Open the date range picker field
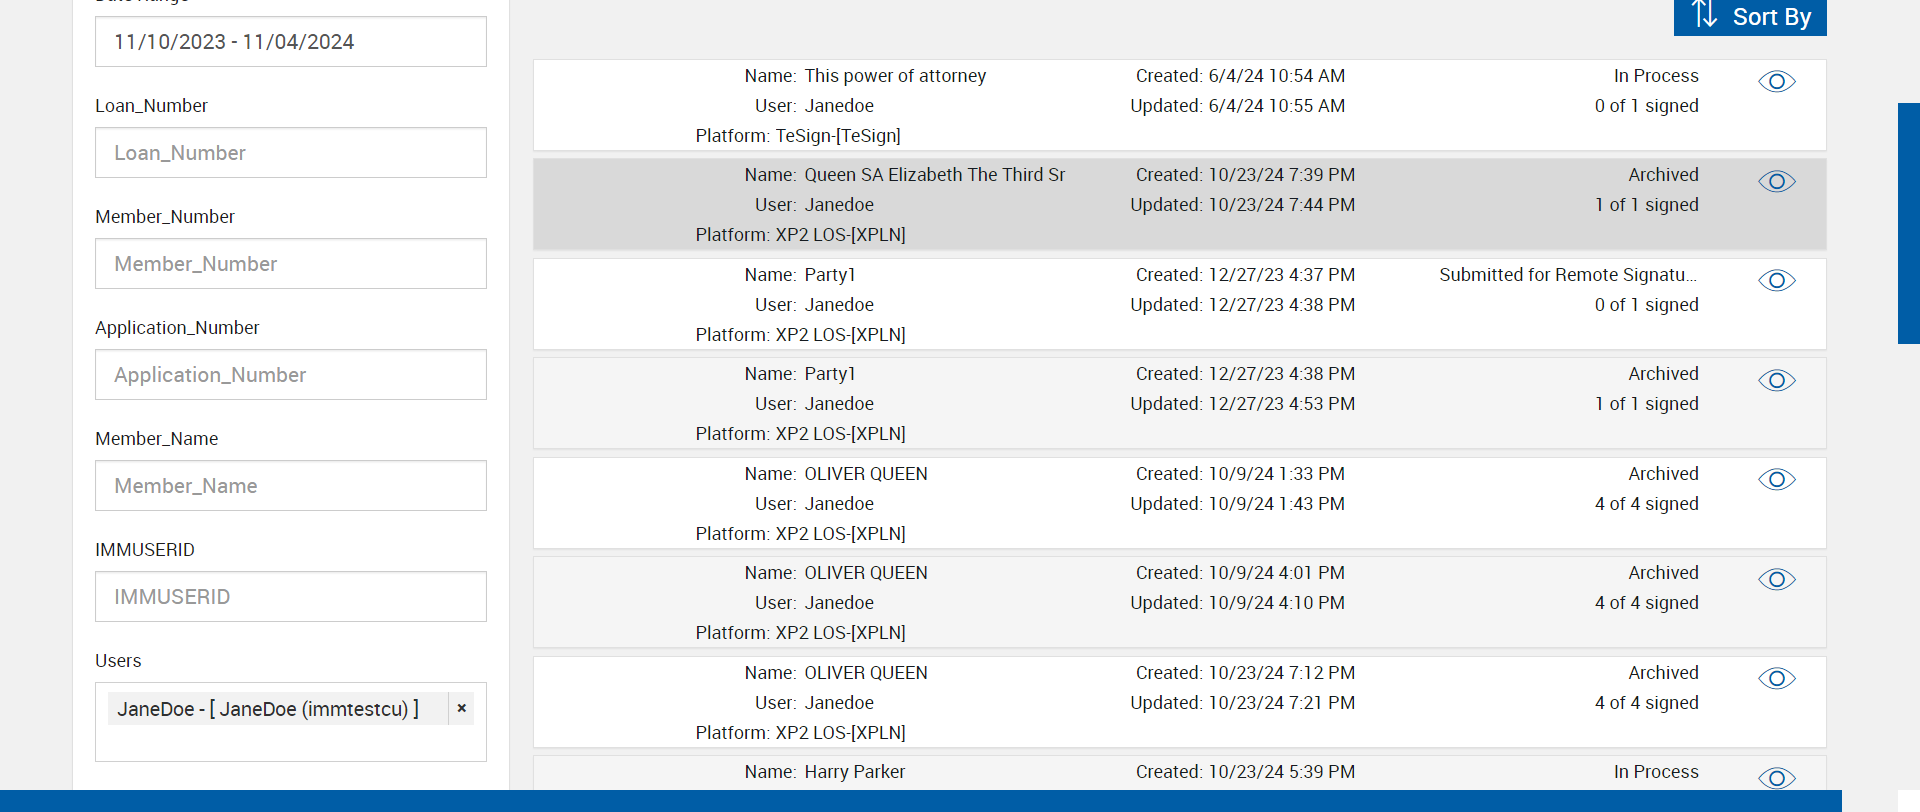 [x=290, y=42]
